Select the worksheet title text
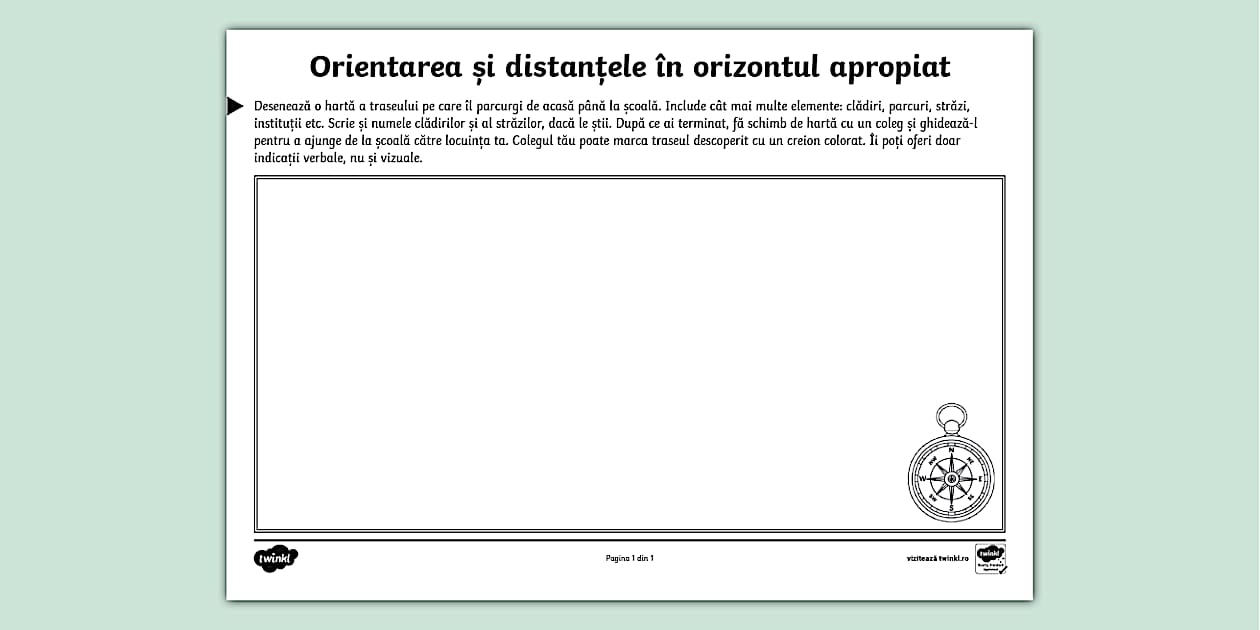The height and width of the screenshot is (630, 1260). (630, 67)
